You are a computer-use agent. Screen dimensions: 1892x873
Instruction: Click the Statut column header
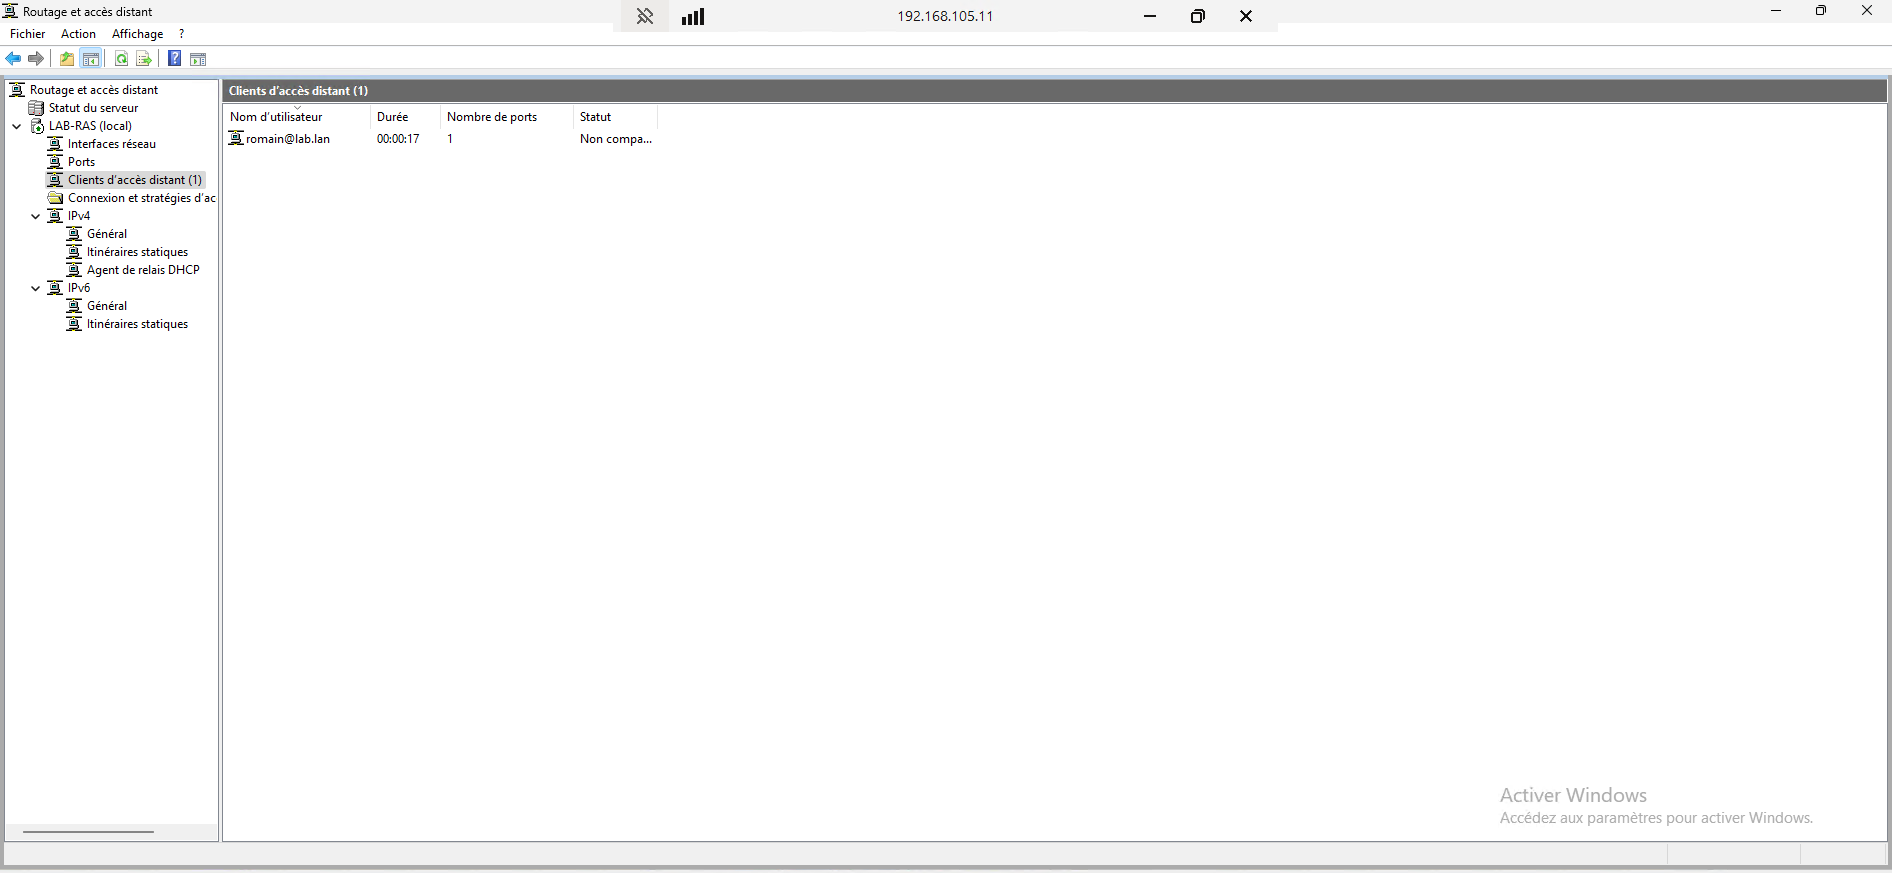[x=596, y=117]
